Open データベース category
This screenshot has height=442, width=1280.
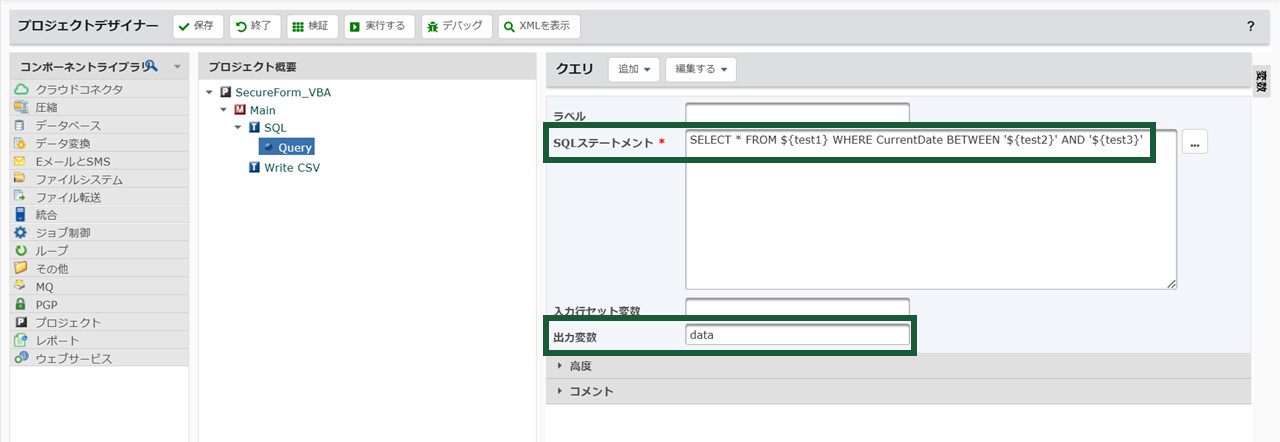pyautogui.click(x=99, y=125)
